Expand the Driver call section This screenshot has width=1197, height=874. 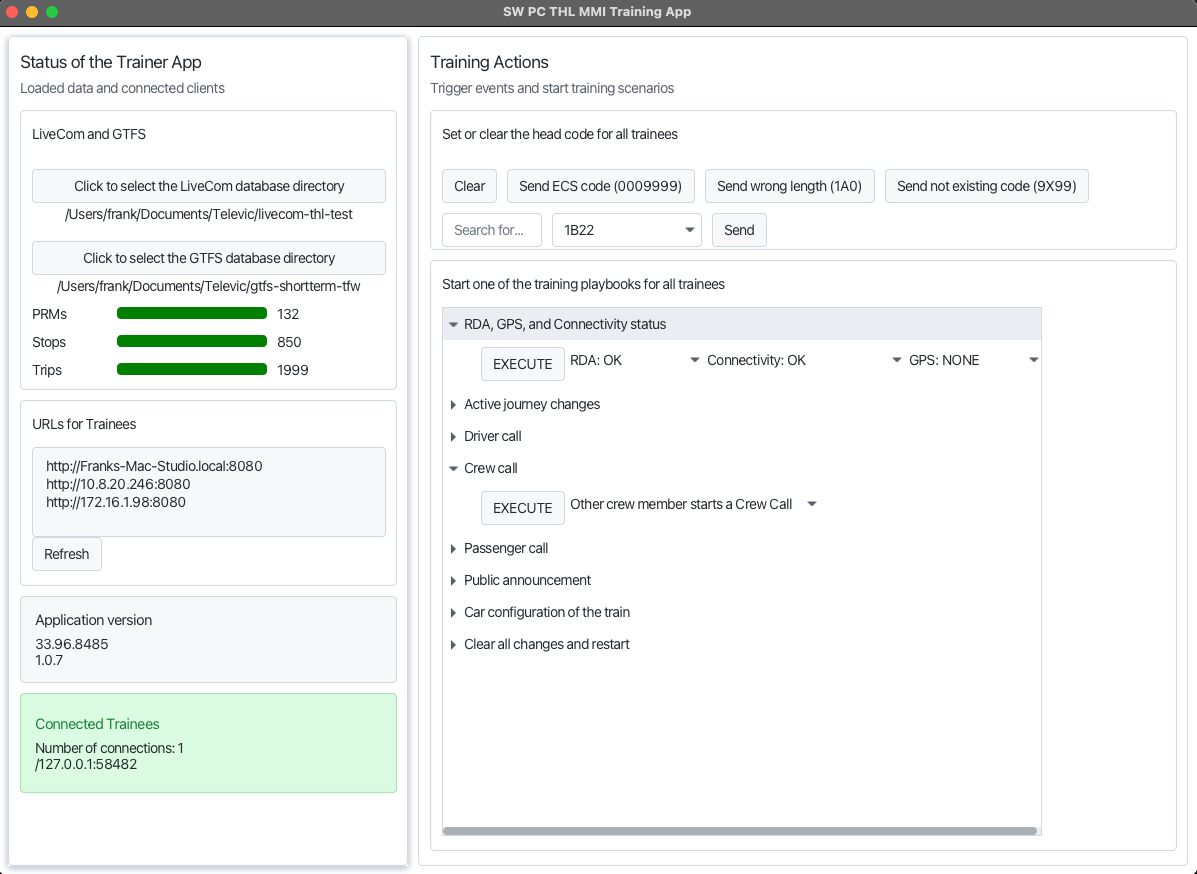(x=453, y=437)
